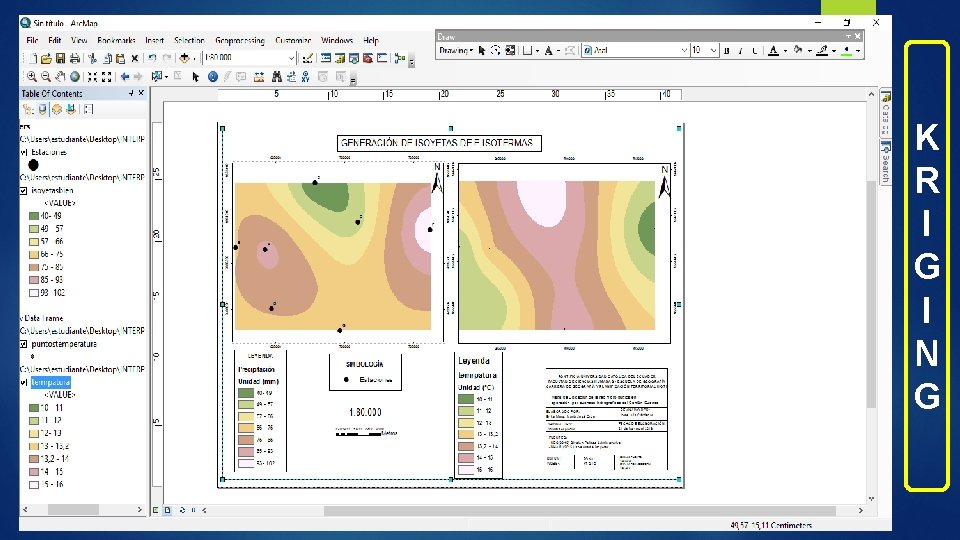This screenshot has width=960, height=540.
Task: Toggle the Estaciones layer checkbox
Action: tap(24, 153)
